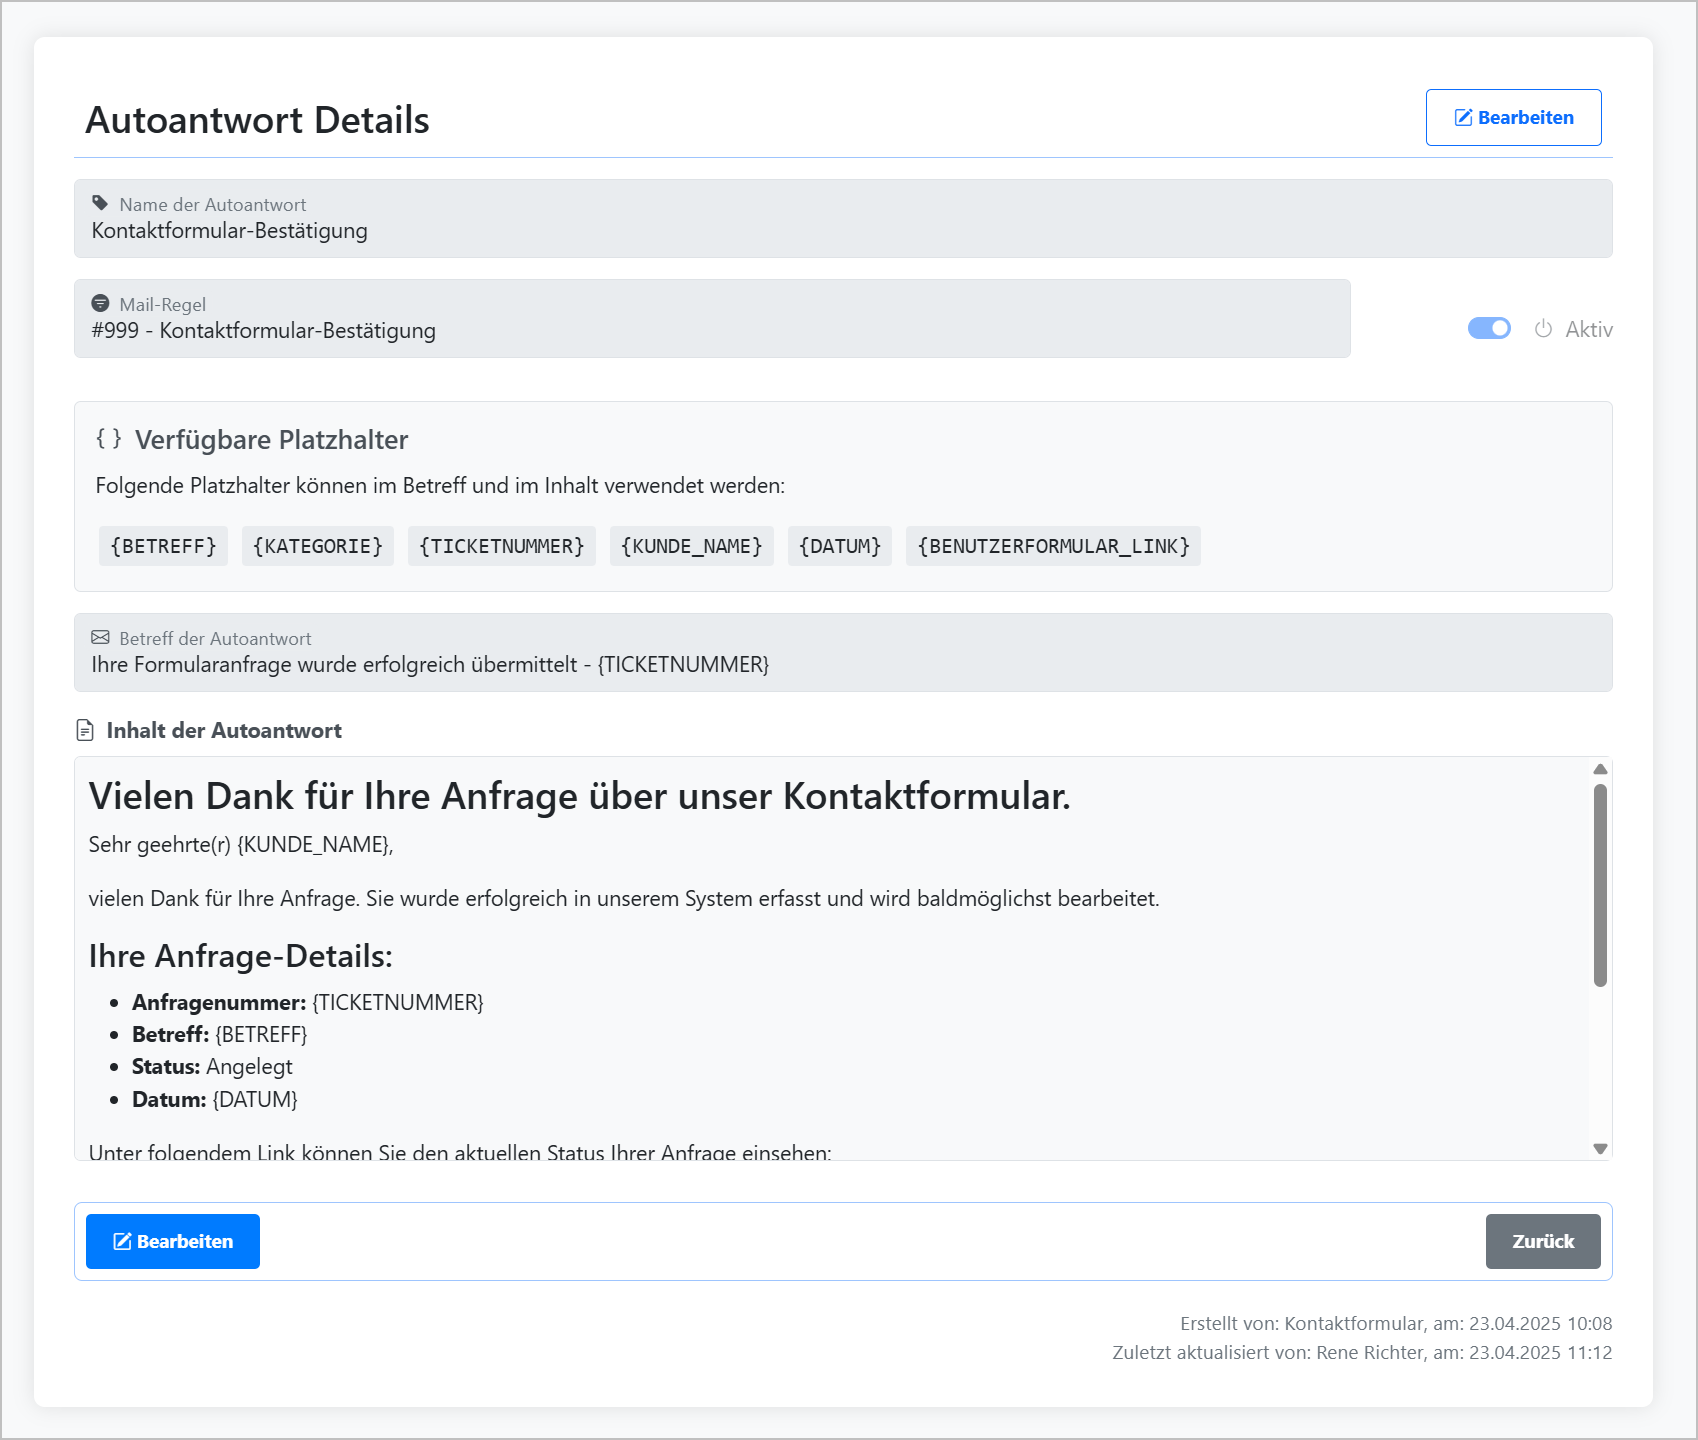1698x1440 pixels.
Task: Select the {TICKETNUMMER} placeholder chip
Action: [x=501, y=546]
